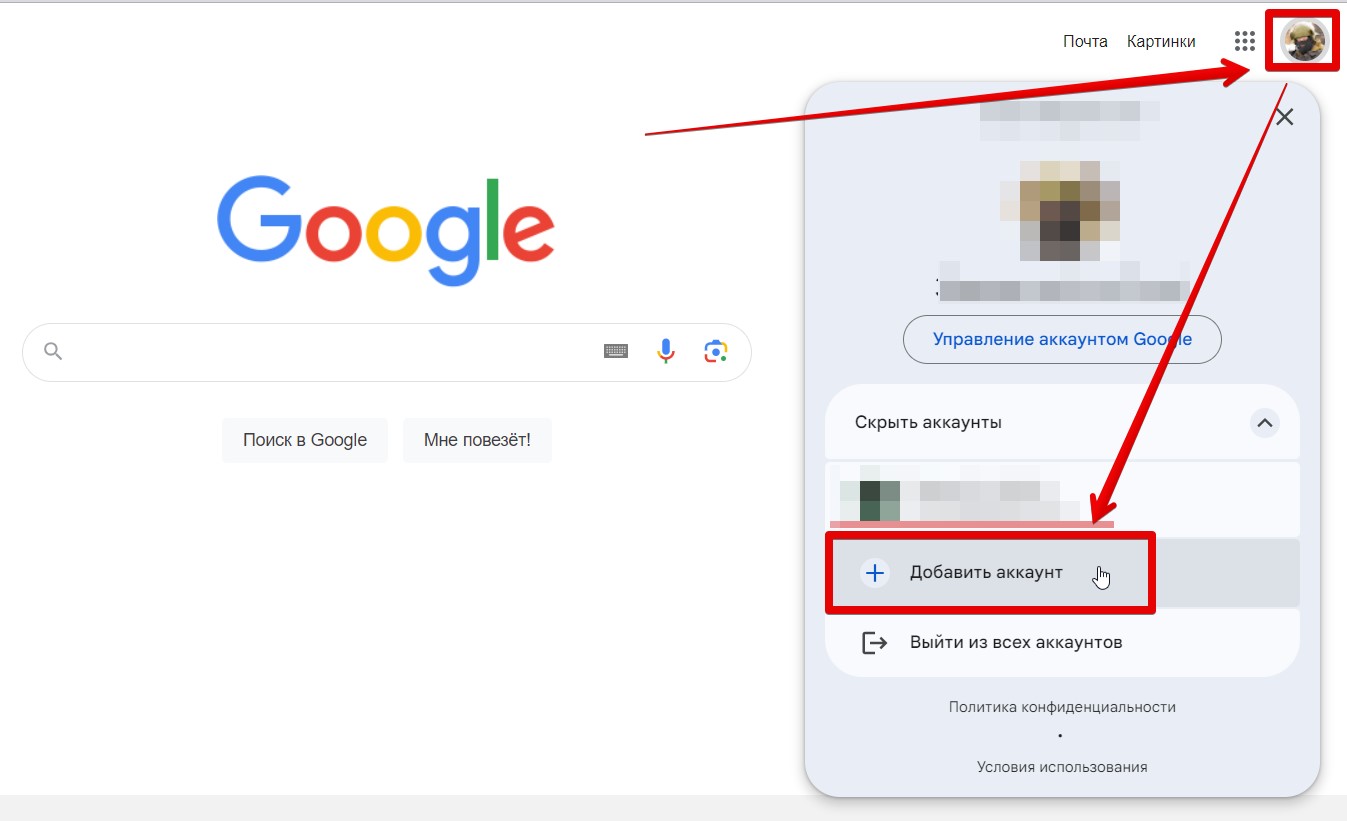Open the Google apps grid
The image size is (1347, 821).
pyautogui.click(x=1244, y=41)
